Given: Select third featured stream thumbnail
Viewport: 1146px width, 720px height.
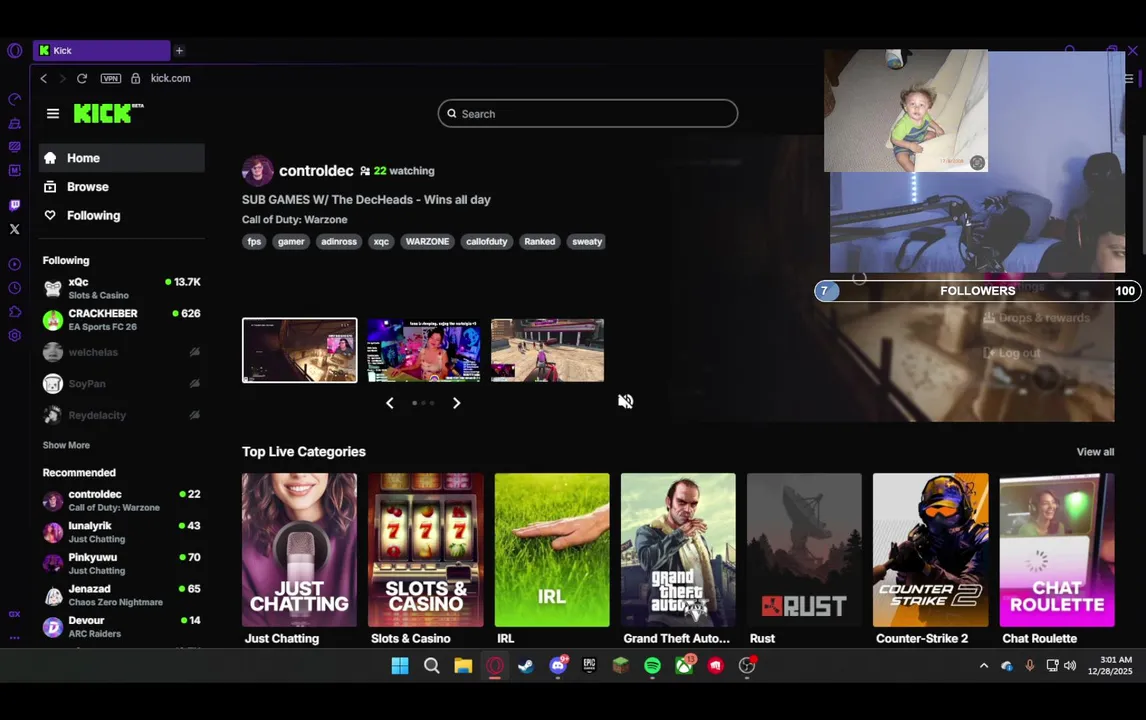Looking at the screenshot, I should pos(547,350).
